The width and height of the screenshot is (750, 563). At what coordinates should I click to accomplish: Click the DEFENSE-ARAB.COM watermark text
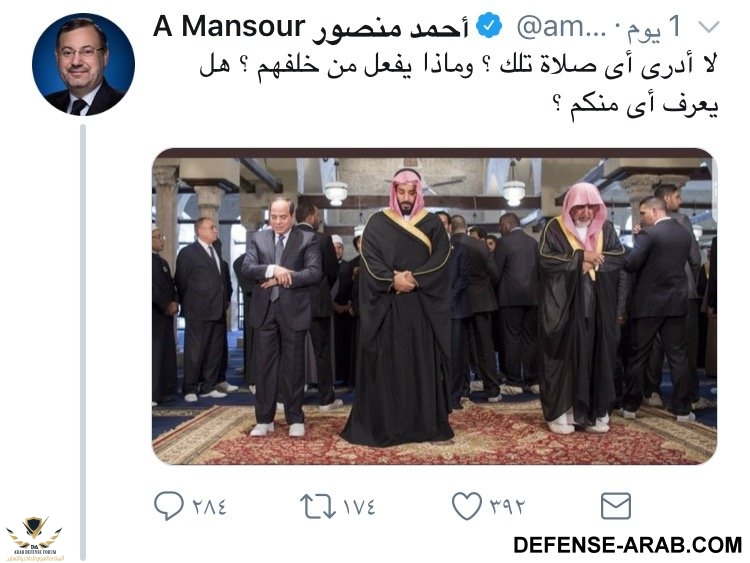tap(627, 545)
